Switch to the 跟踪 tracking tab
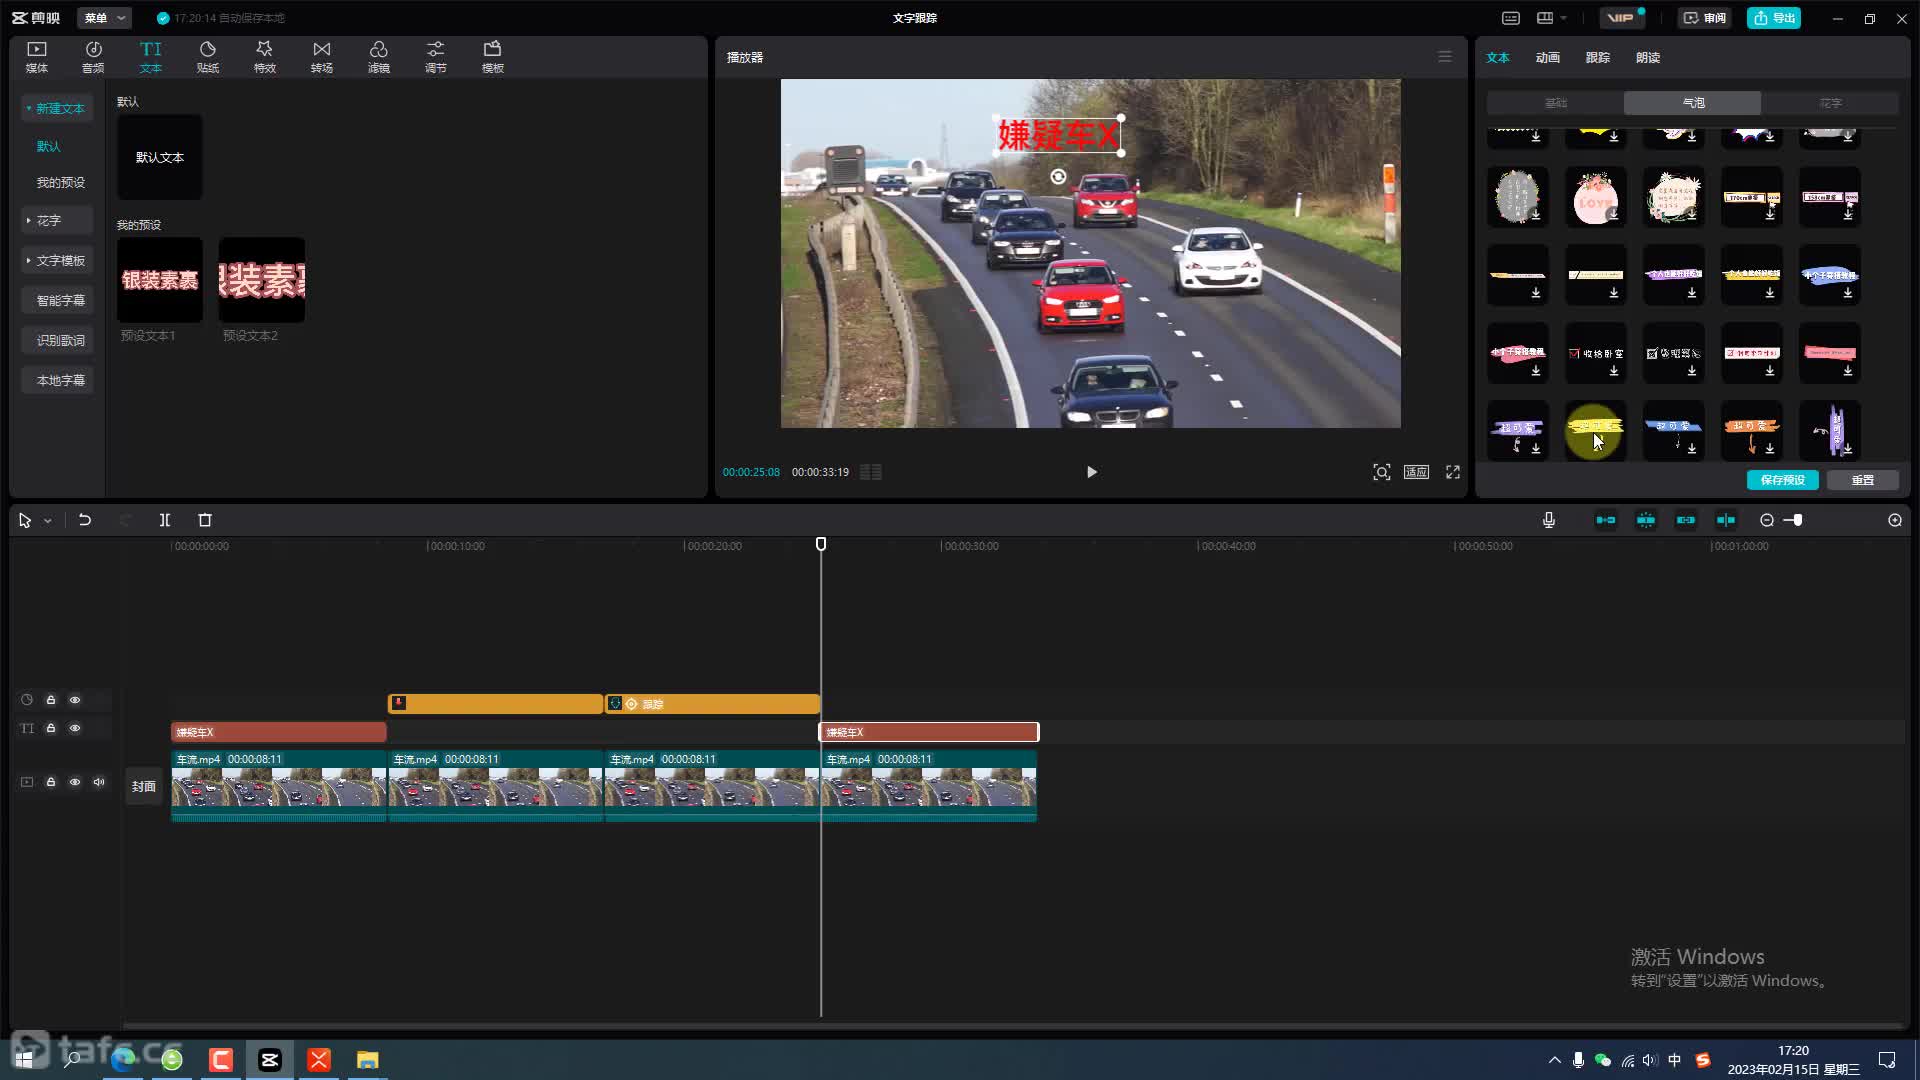 tap(1598, 57)
